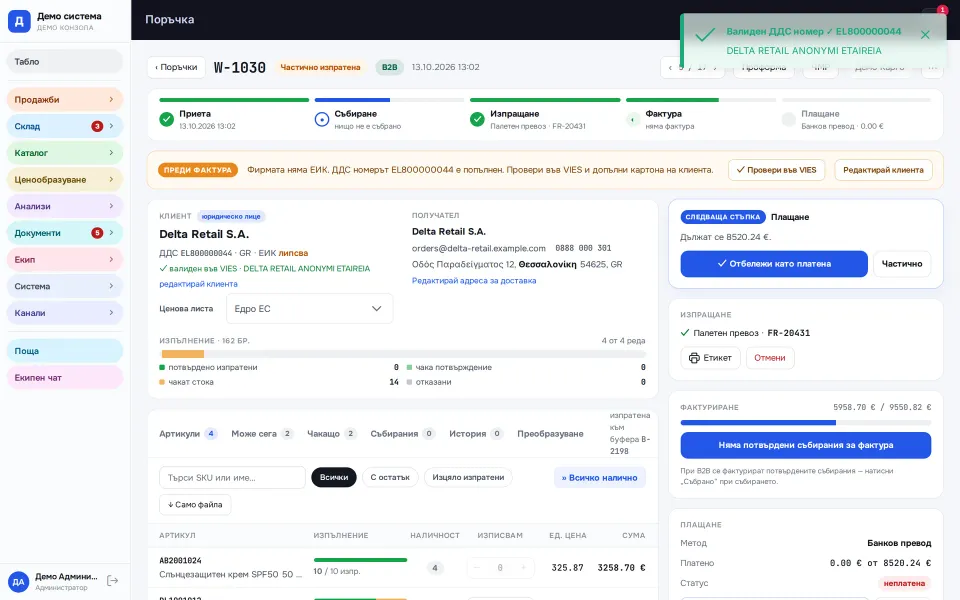The height and width of the screenshot is (600, 960).
Task: Click the Отмени shipment button
Action: click(770, 358)
